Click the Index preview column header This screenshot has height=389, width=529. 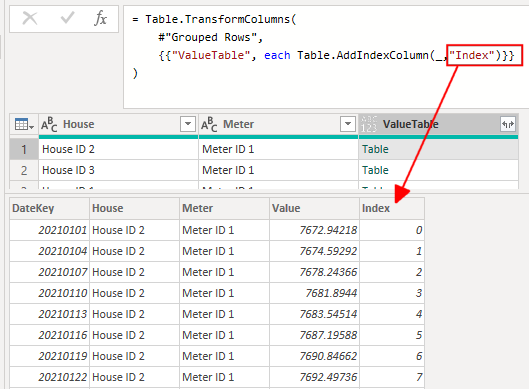coord(392,209)
